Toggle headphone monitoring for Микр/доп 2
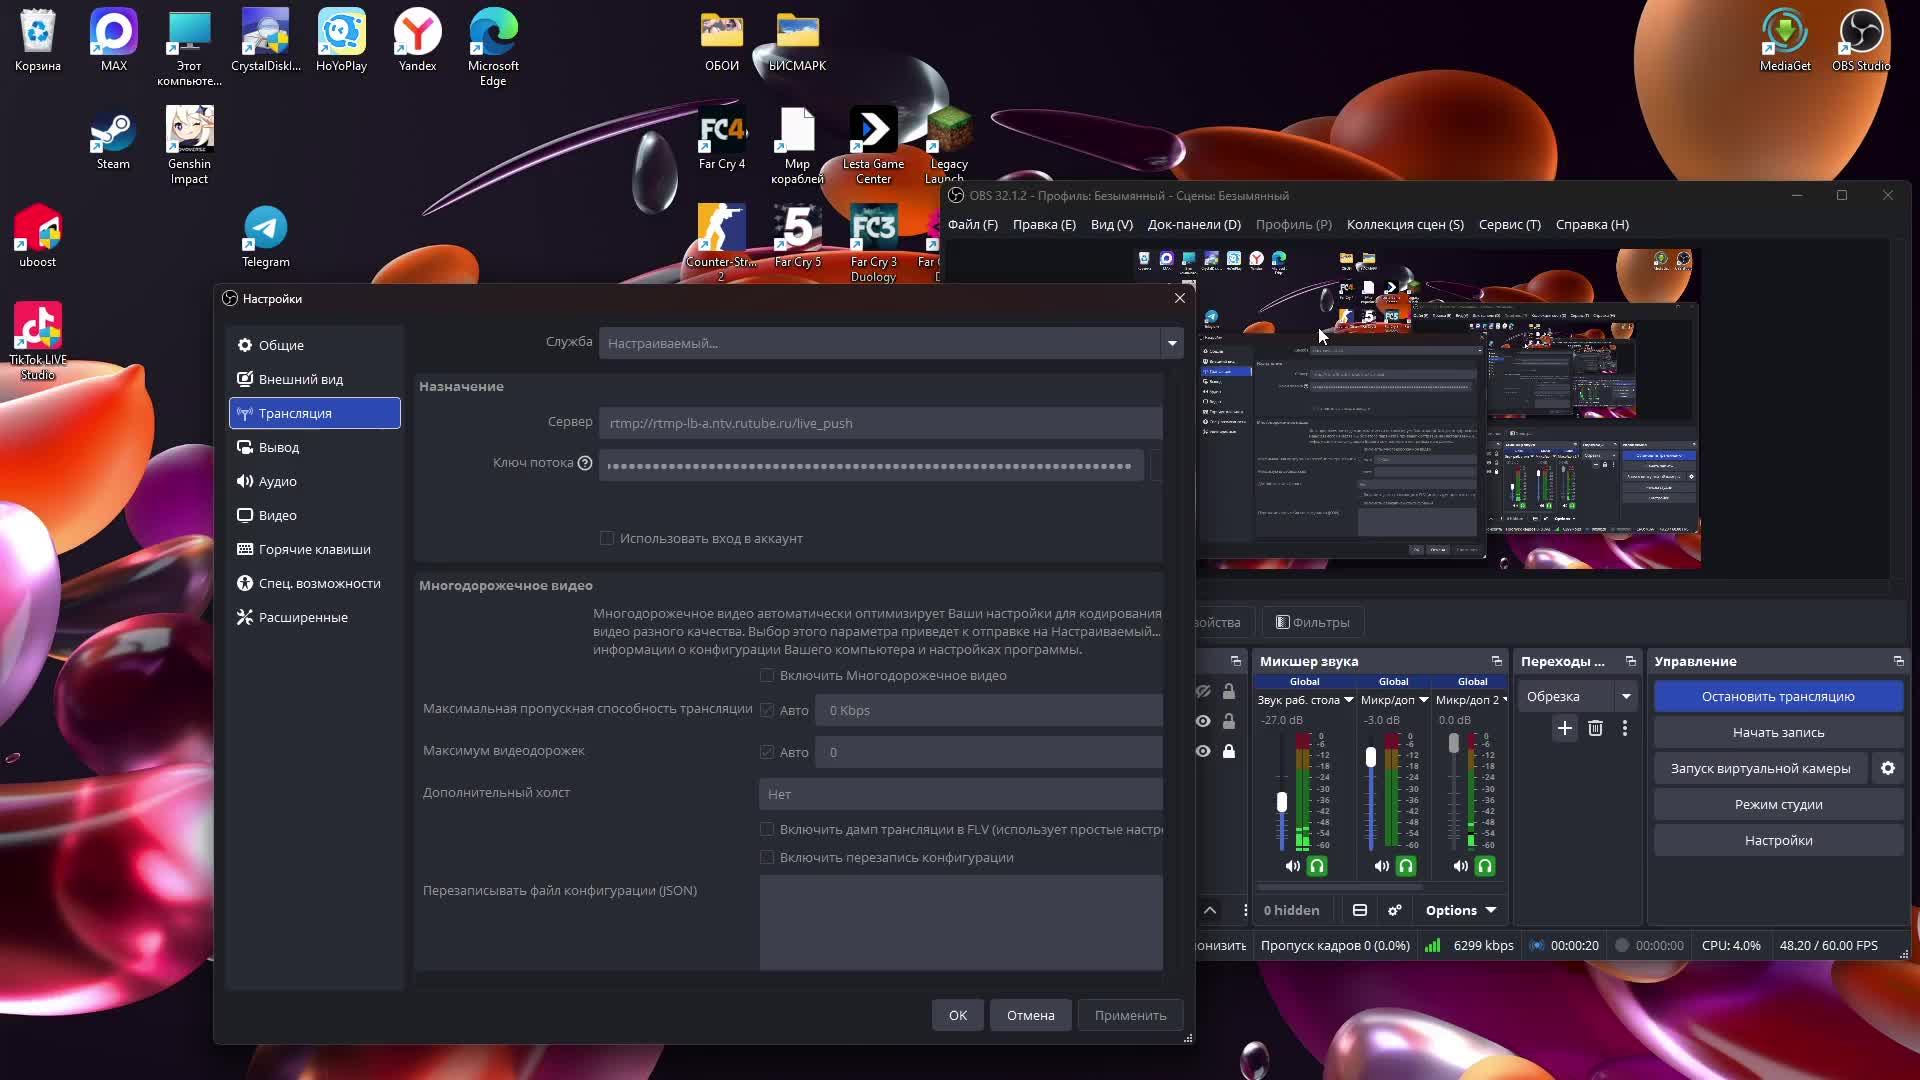Viewport: 1920px width, 1080px height. click(x=1485, y=866)
